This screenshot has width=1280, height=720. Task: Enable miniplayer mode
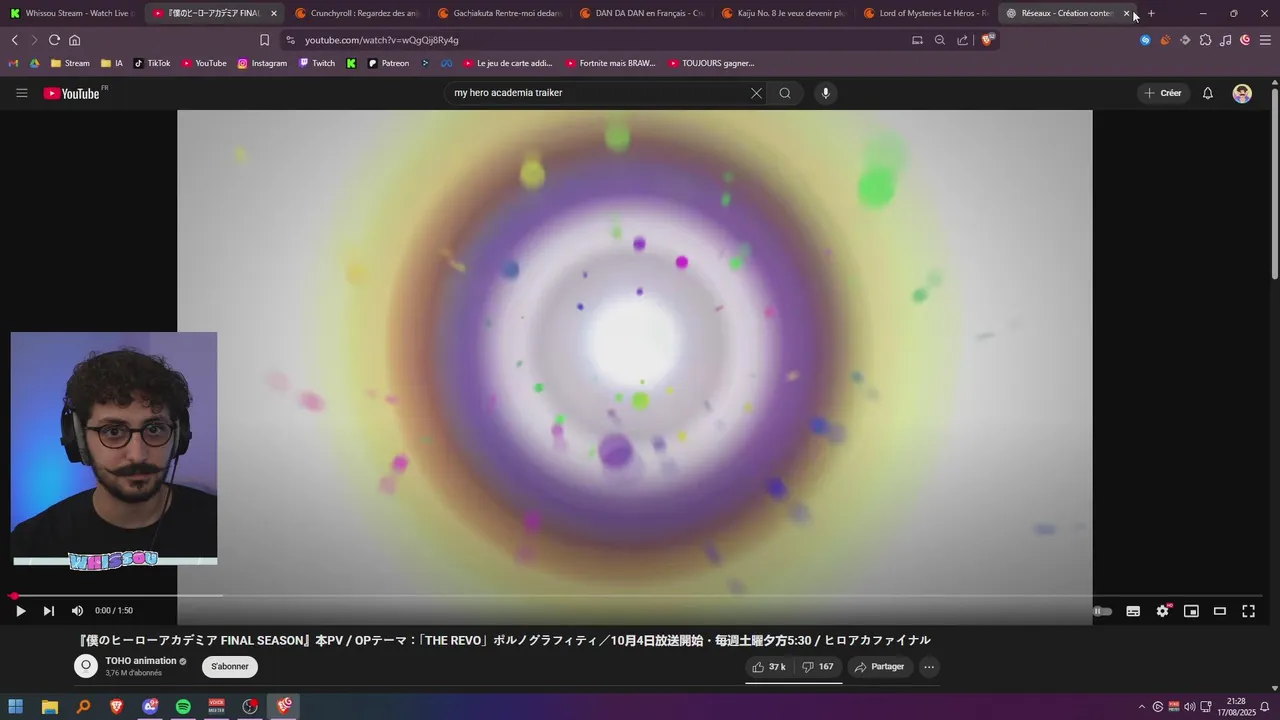1191,611
